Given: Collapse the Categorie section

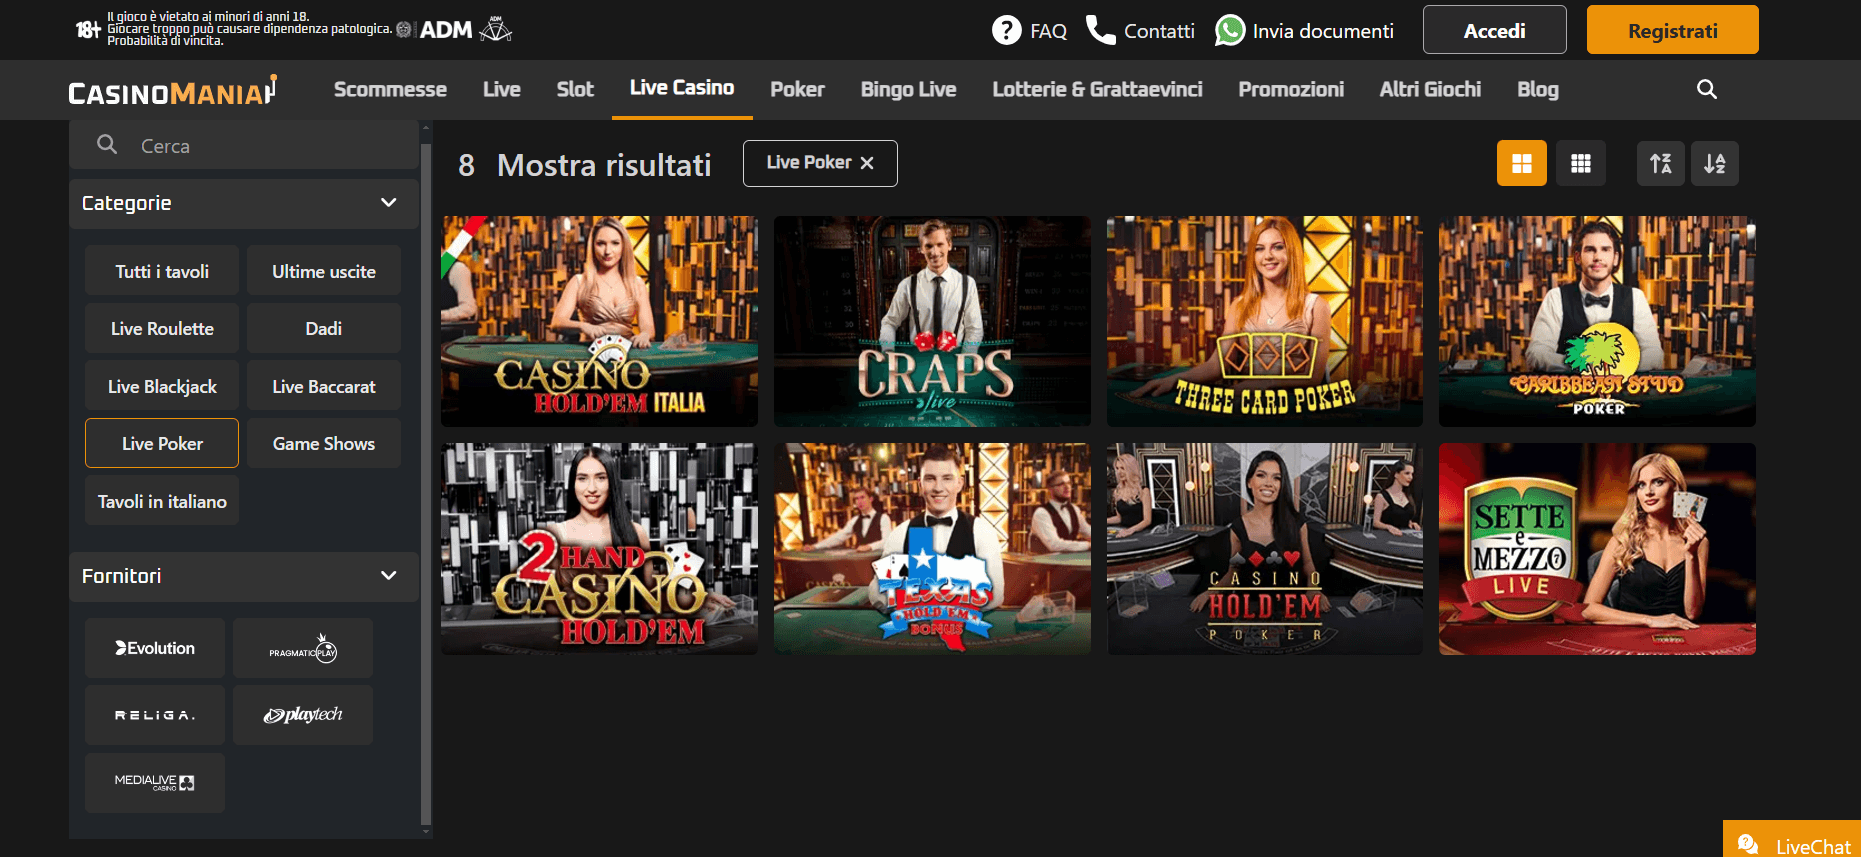Looking at the screenshot, I should click(244, 203).
